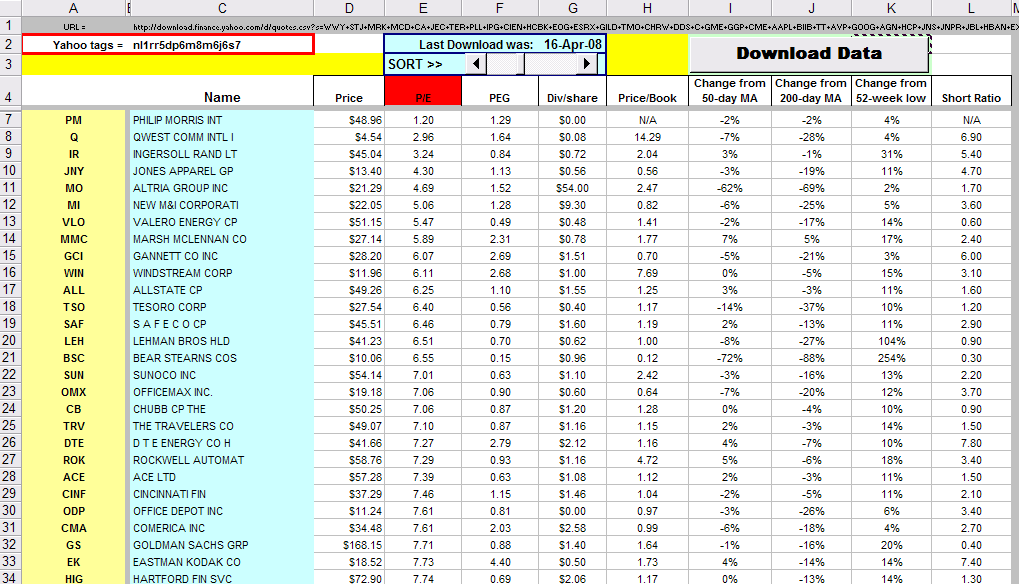This screenshot has width=1019, height=584.
Task: Select column L header
Action: click(971, 8)
